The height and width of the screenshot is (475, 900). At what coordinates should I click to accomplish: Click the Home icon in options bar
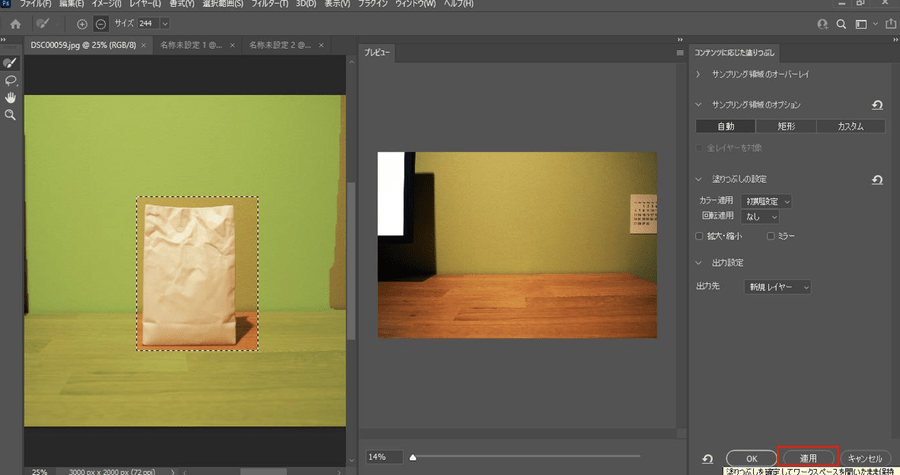(x=15, y=23)
